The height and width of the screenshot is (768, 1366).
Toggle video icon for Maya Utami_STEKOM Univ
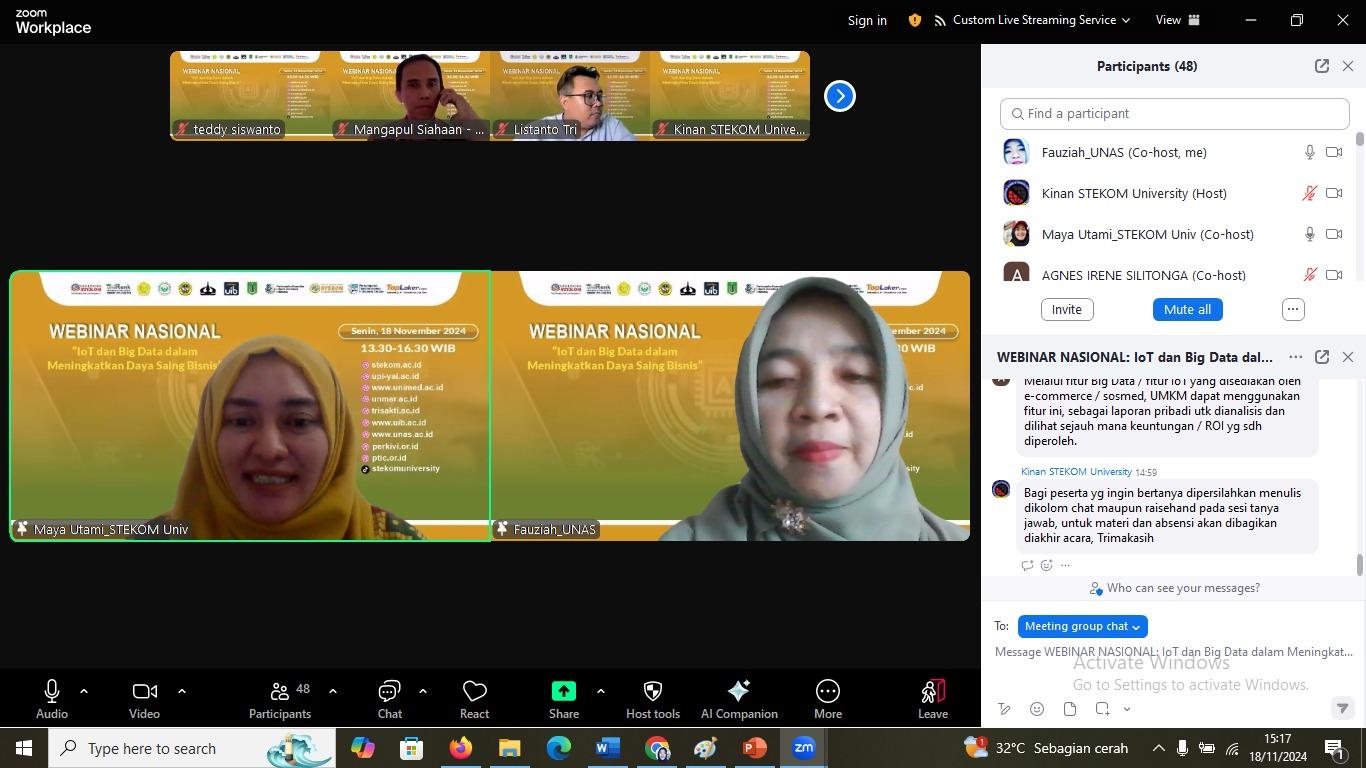1334,234
